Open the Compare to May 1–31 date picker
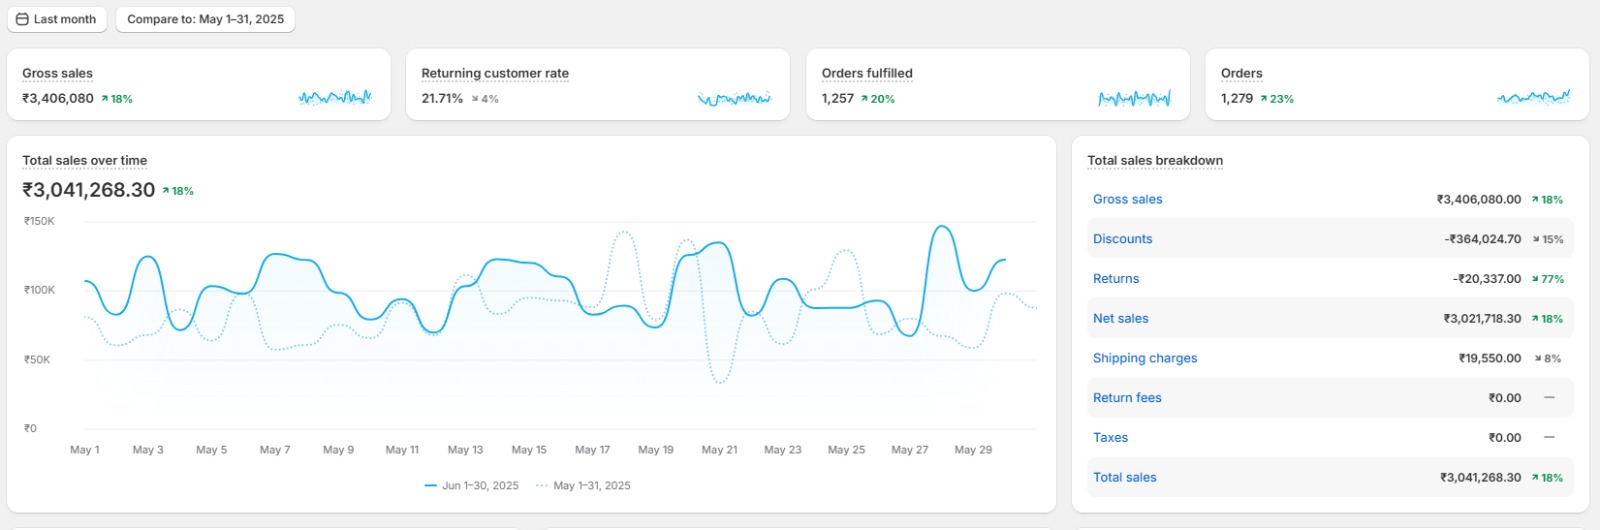The height and width of the screenshot is (530, 1600). point(205,19)
